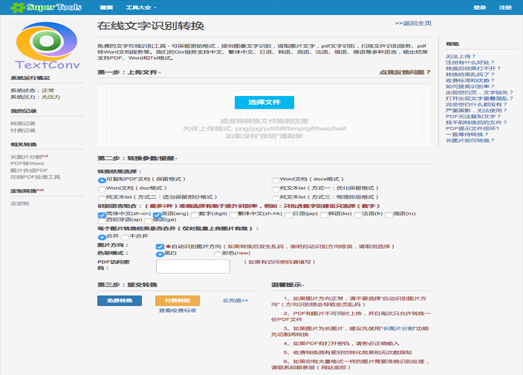
Task: Open the 图片合成PDF sidebar link
Action: click(x=29, y=170)
